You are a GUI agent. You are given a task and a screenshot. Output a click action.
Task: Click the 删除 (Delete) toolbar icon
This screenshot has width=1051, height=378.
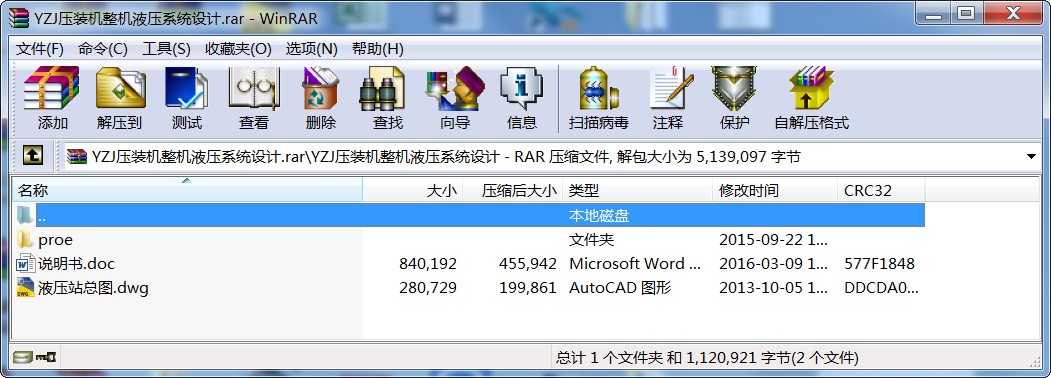(x=320, y=88)
